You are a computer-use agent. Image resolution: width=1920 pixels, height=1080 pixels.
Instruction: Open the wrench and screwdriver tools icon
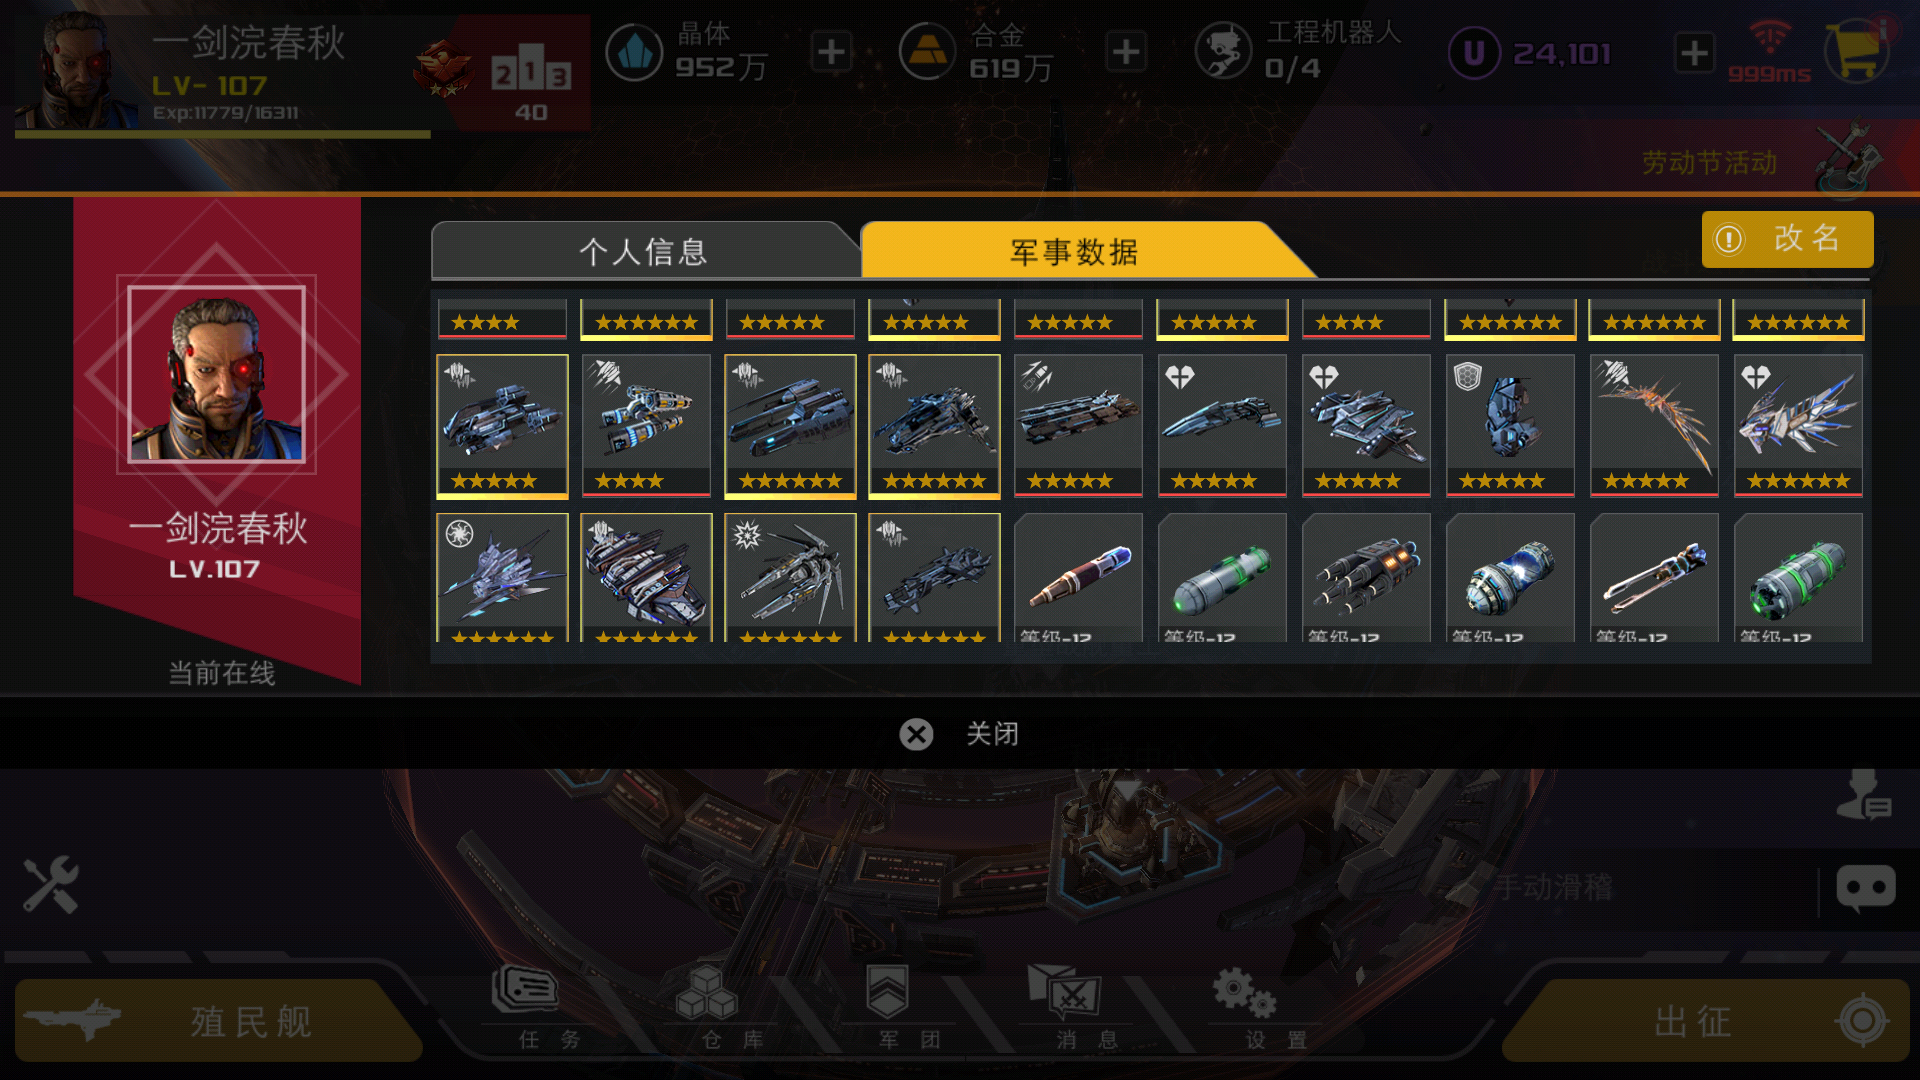point(51,885)
